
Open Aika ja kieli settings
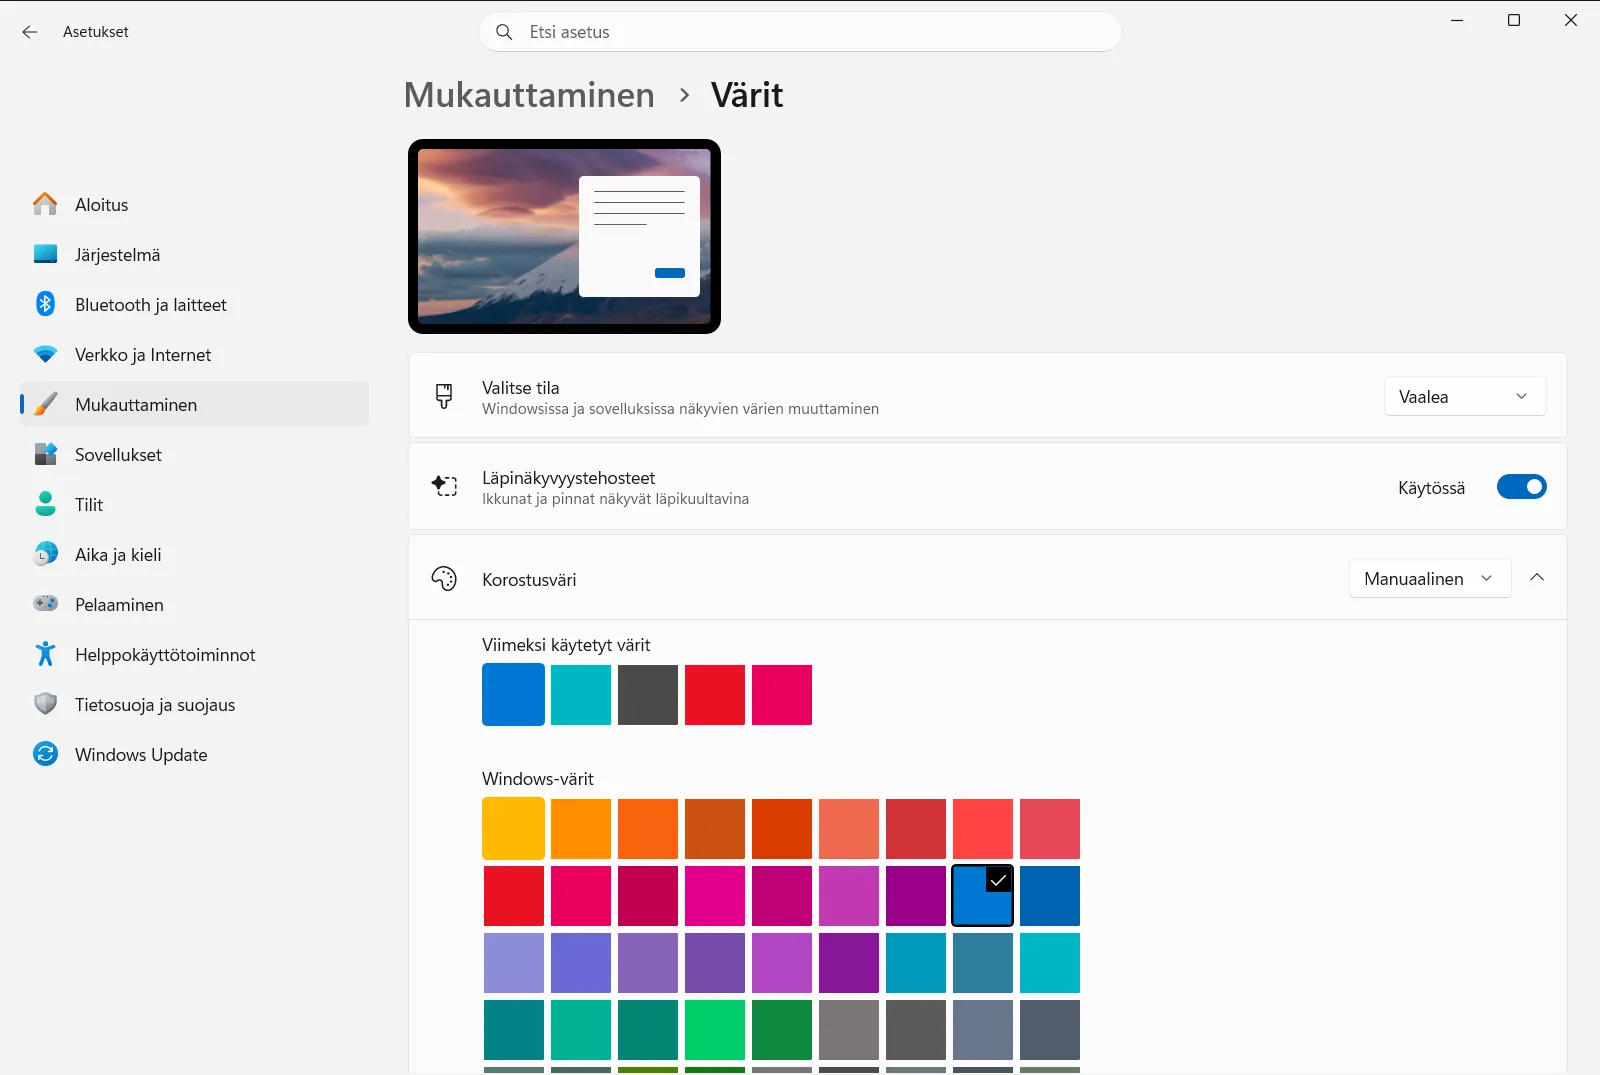[x=195, y=554]
